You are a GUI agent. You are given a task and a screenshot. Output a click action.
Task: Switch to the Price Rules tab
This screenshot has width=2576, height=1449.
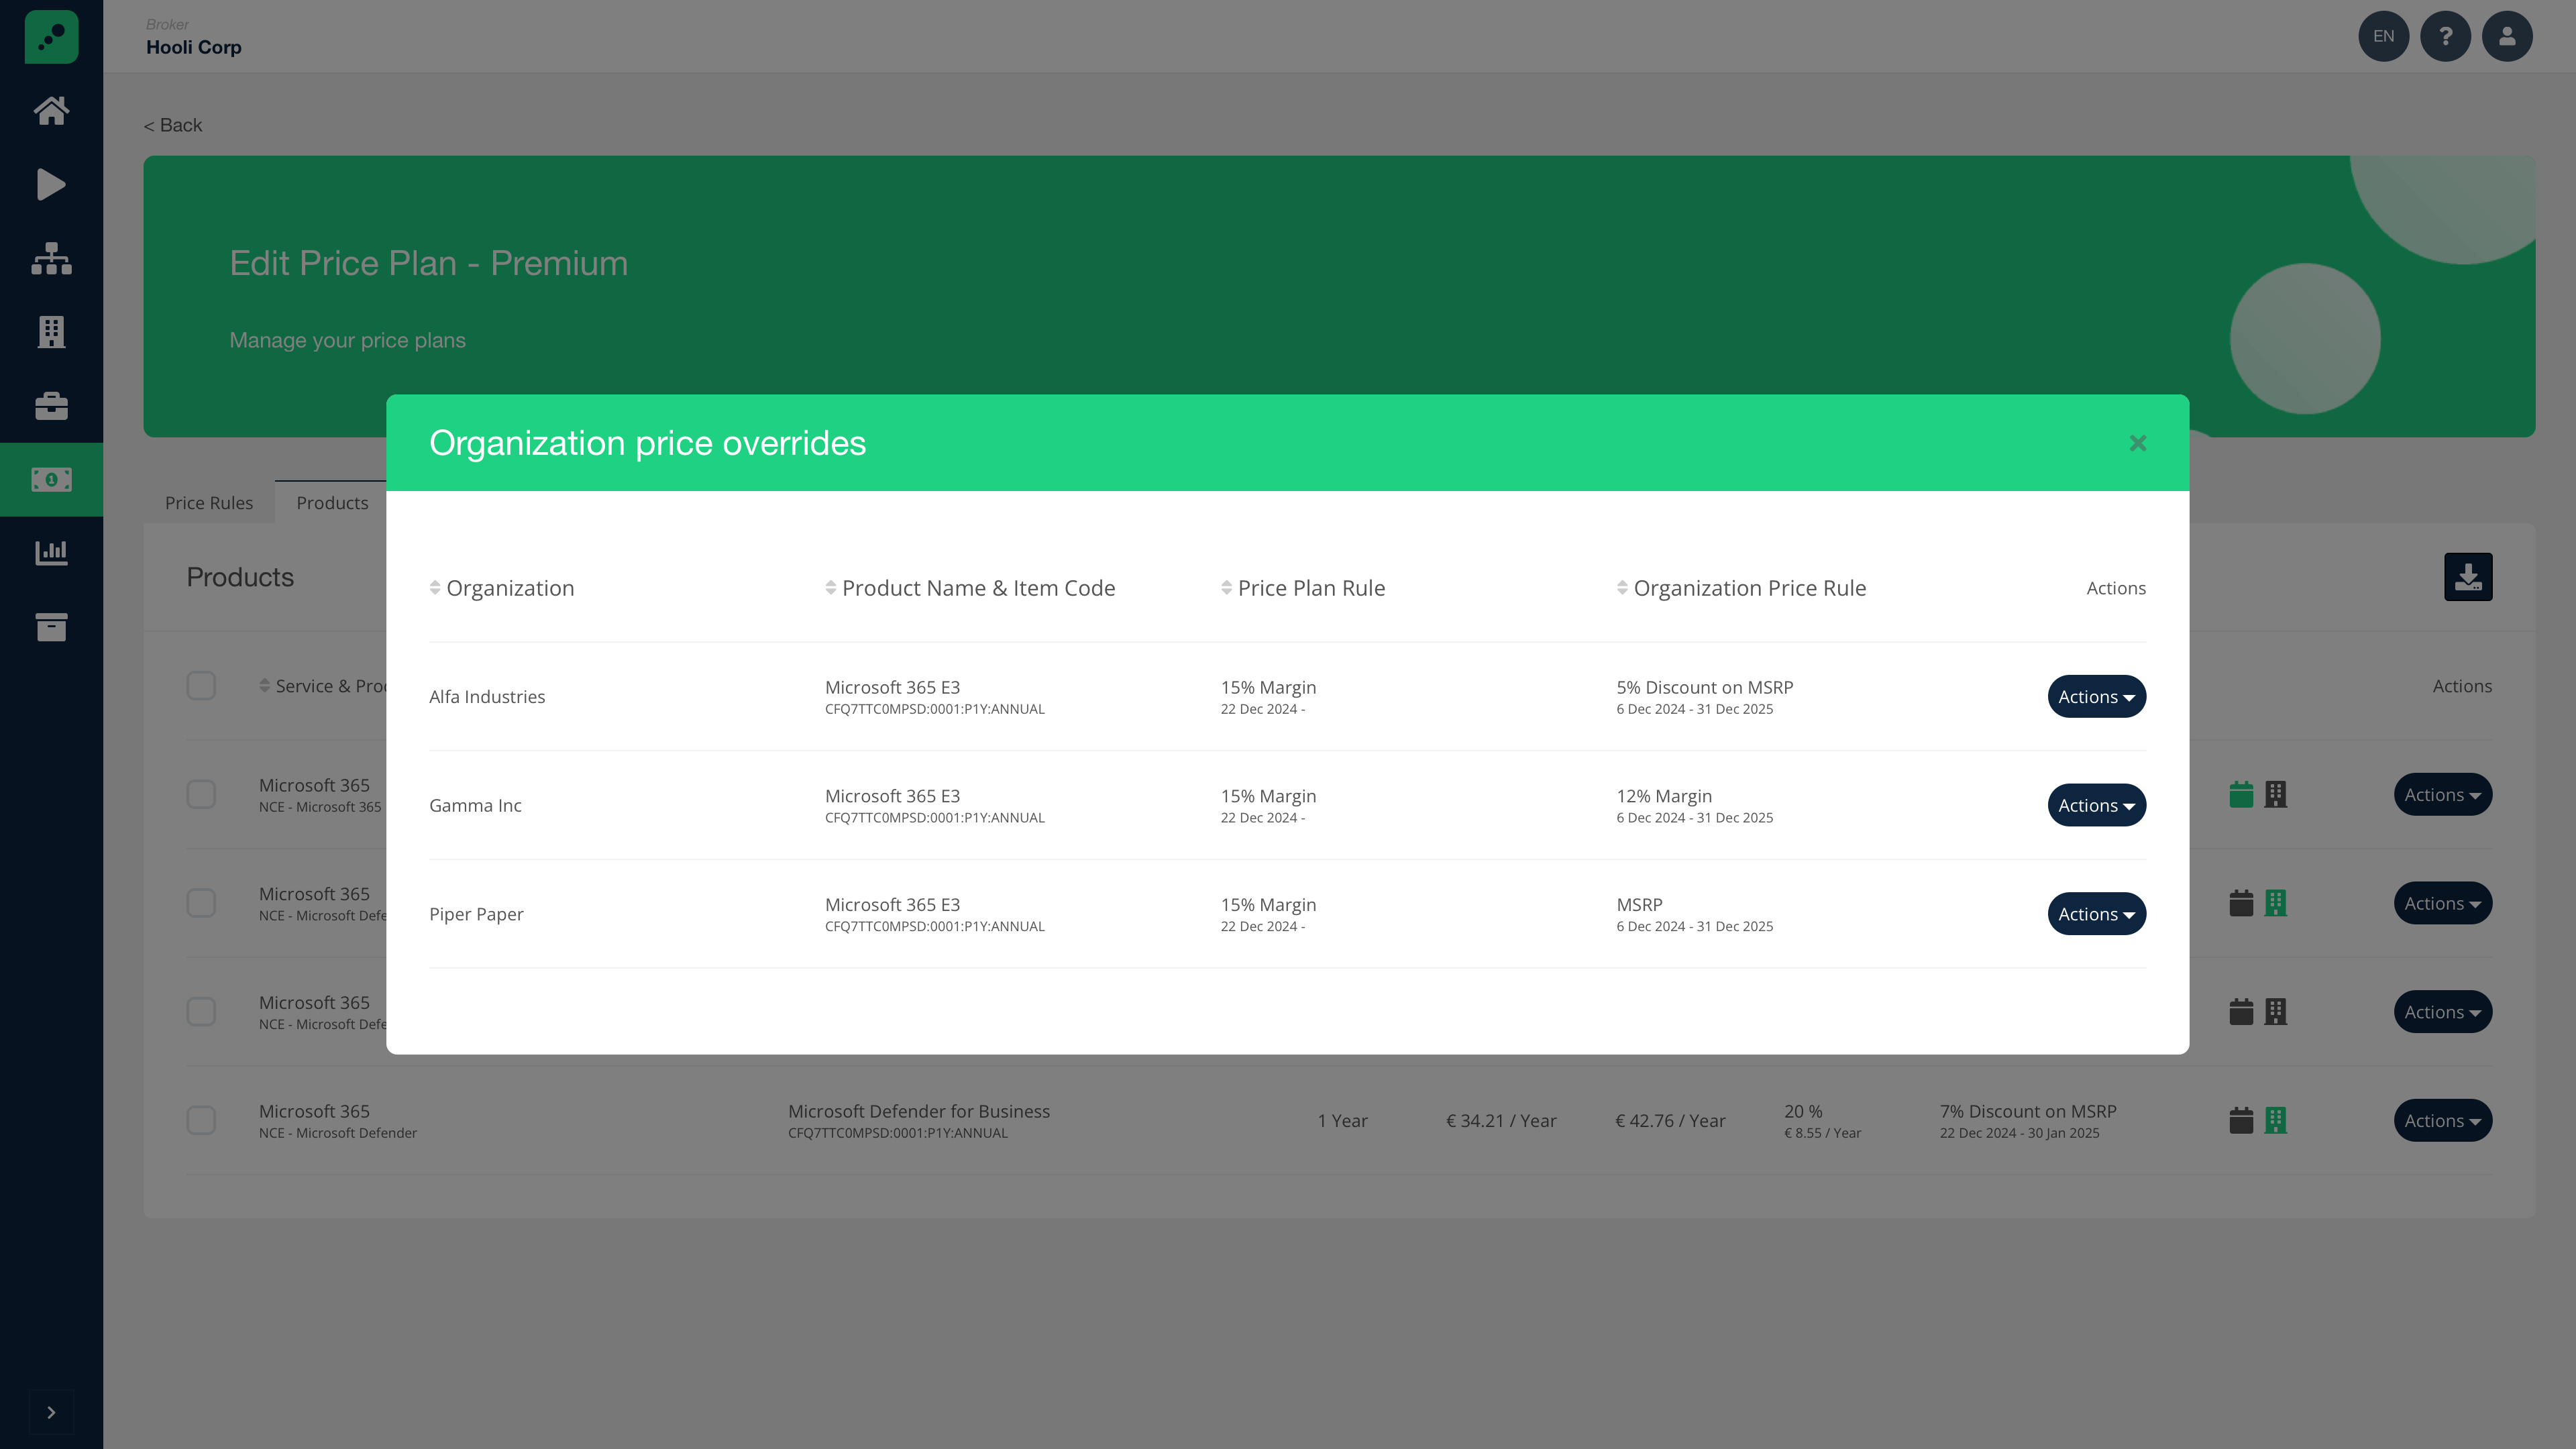pos(209,503)
